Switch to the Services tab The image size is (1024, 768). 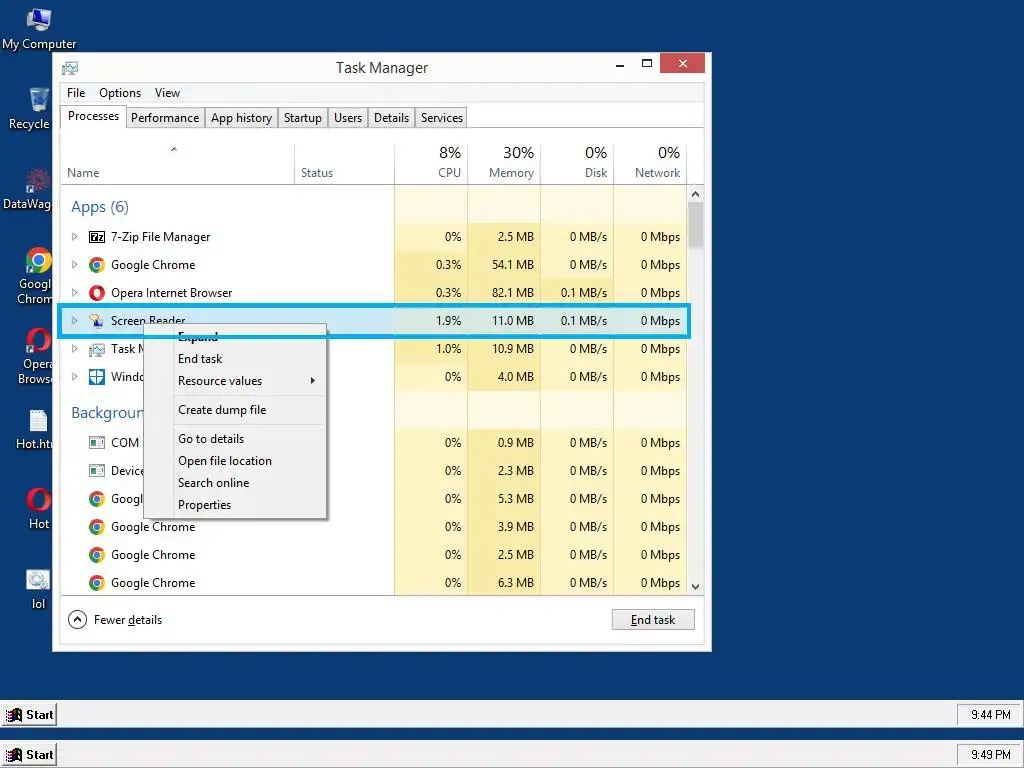click(x=442, y=118)
